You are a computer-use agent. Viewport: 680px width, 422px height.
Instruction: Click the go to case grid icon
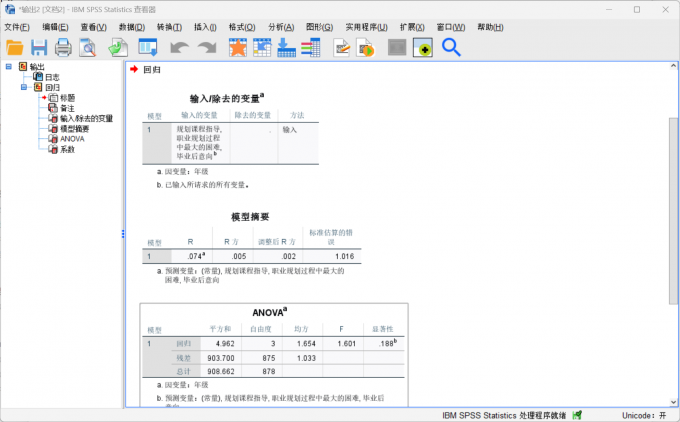[262, 47]
